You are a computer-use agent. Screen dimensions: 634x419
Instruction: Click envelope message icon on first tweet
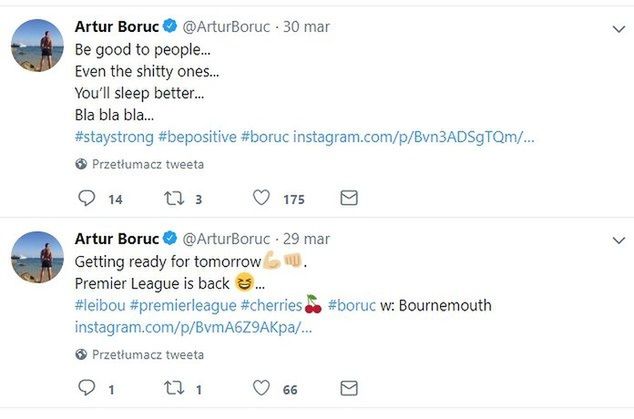click(348, 198)
